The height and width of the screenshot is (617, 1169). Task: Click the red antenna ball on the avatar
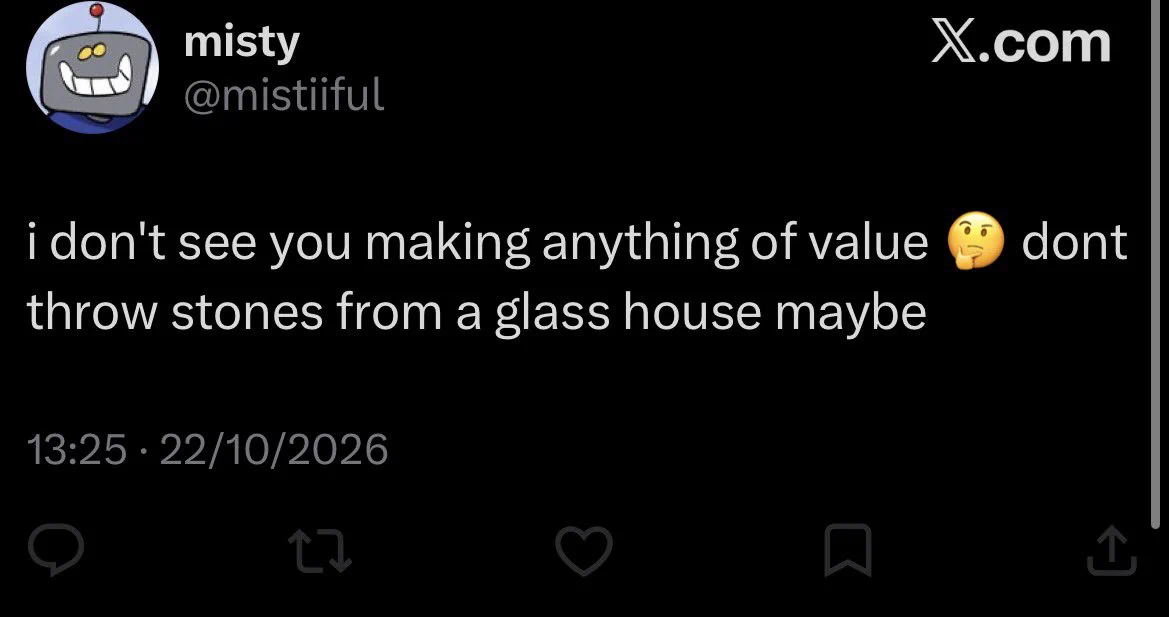point(95,10)
